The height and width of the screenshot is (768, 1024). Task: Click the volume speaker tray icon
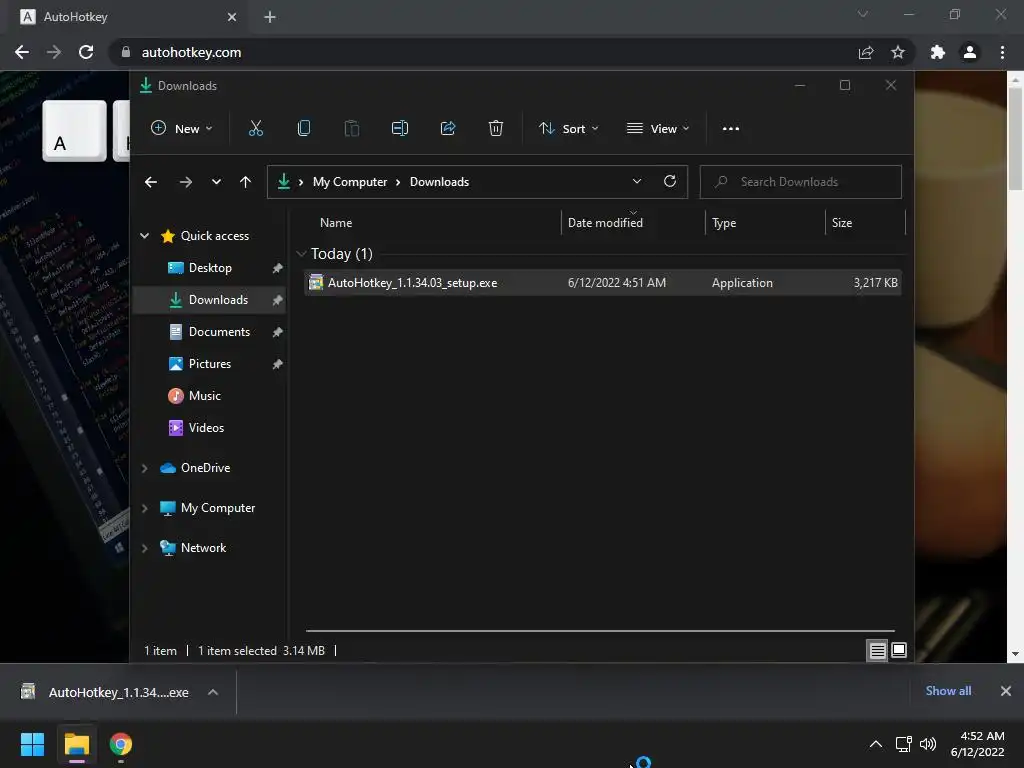click(927, 744)
